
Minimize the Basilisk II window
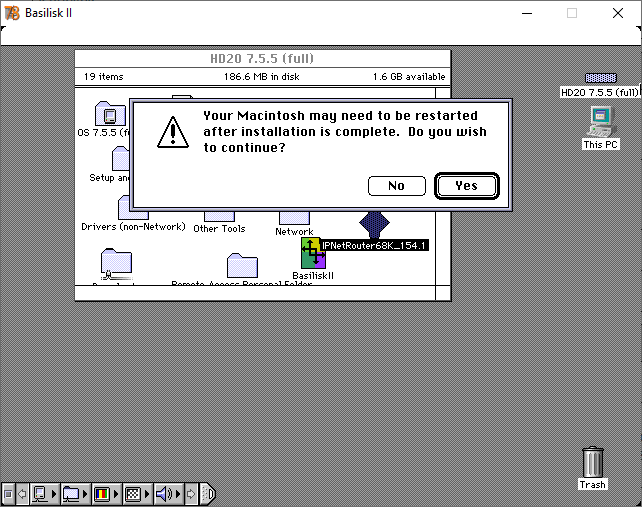[x=527, y=13]
